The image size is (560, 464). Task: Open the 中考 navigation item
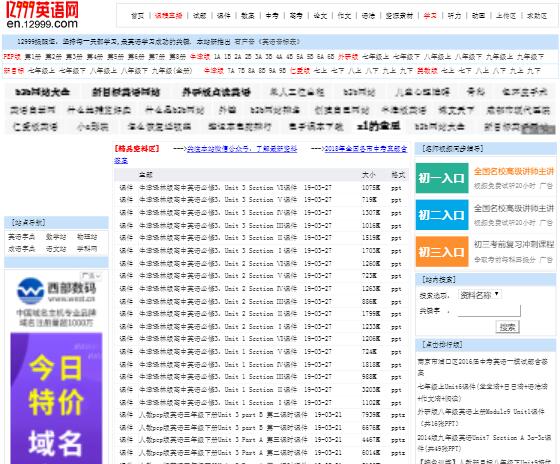tap(272, 16)
